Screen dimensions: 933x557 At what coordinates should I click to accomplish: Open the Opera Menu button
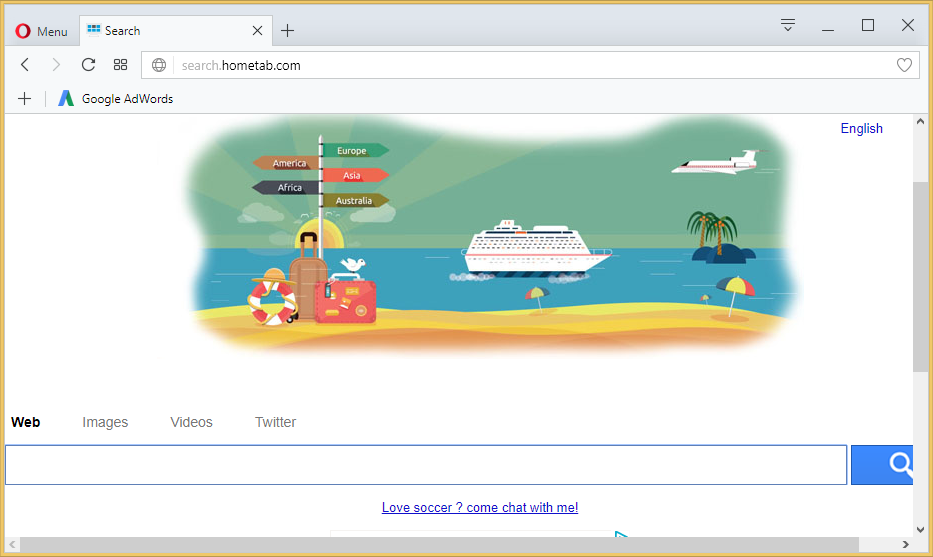pos(41,31)
